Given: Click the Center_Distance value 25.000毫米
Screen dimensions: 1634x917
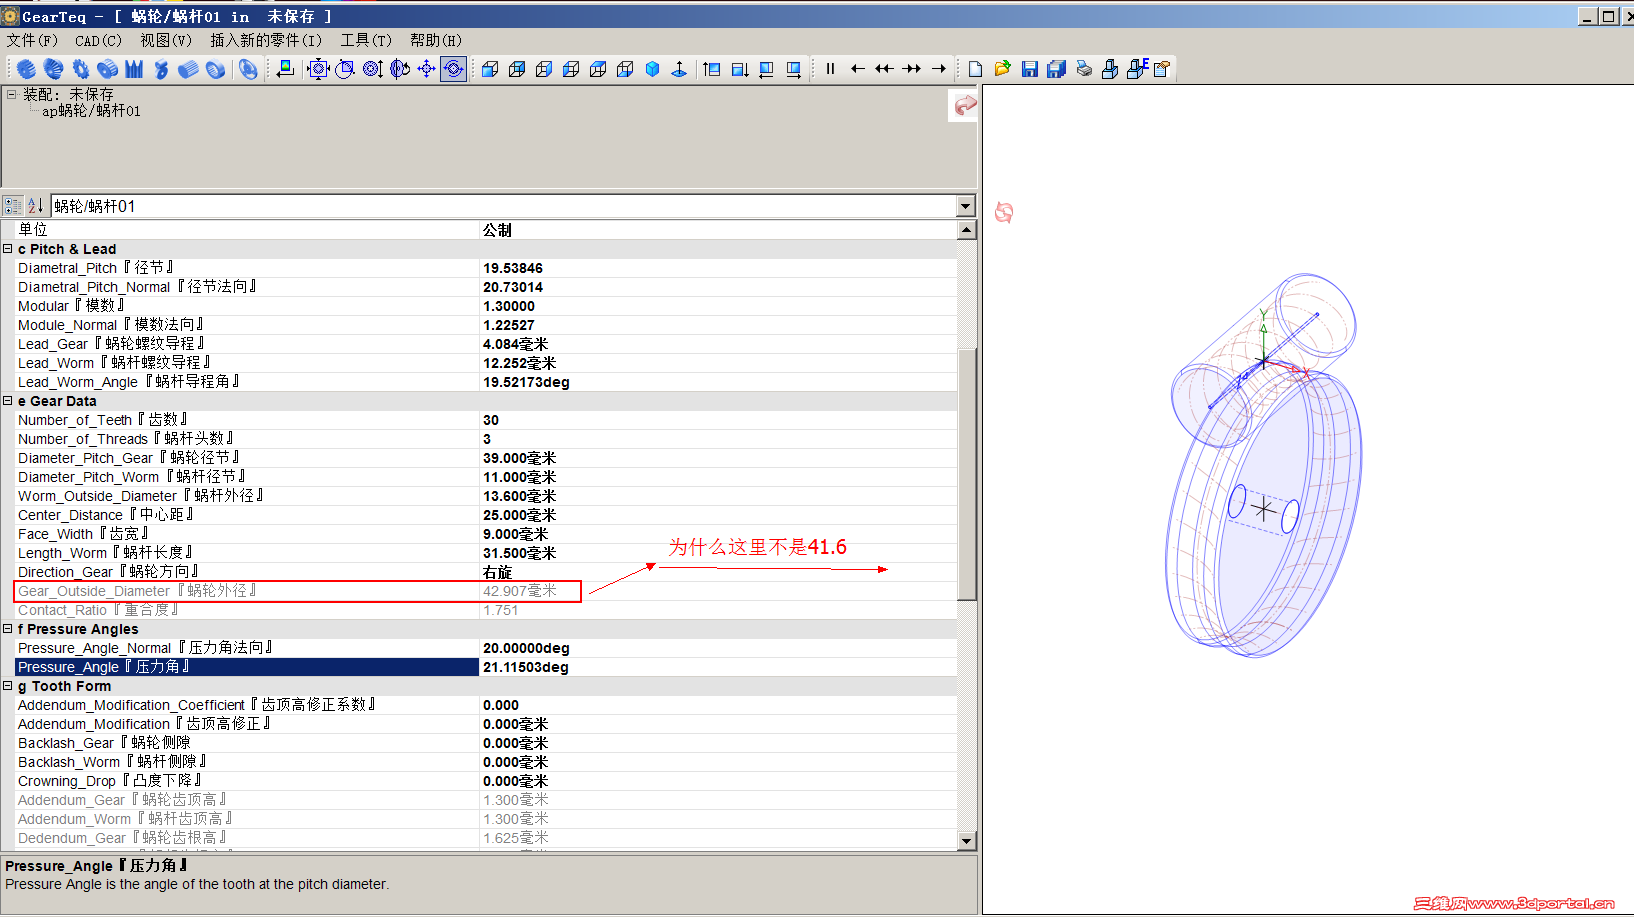Looking at the screenshot, I should click(519, 515).
